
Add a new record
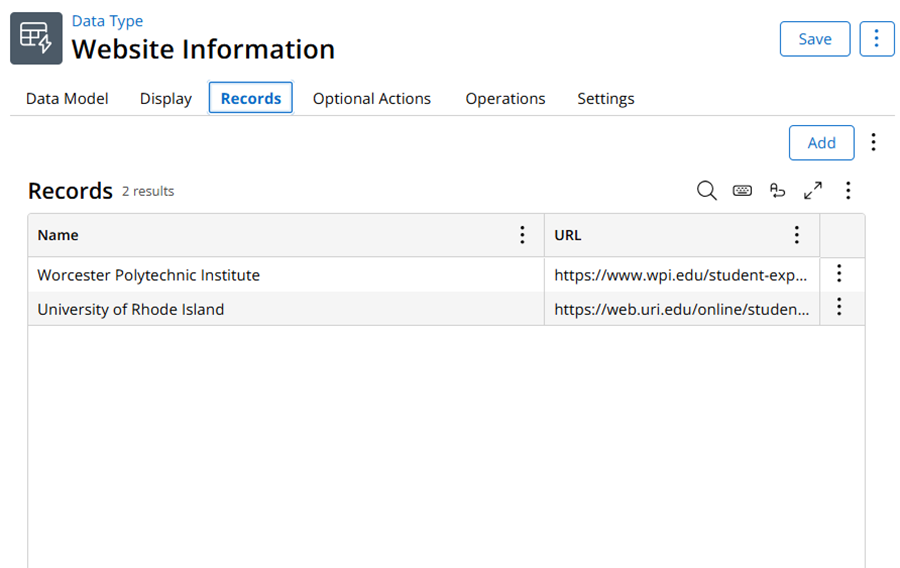(822, 143)
